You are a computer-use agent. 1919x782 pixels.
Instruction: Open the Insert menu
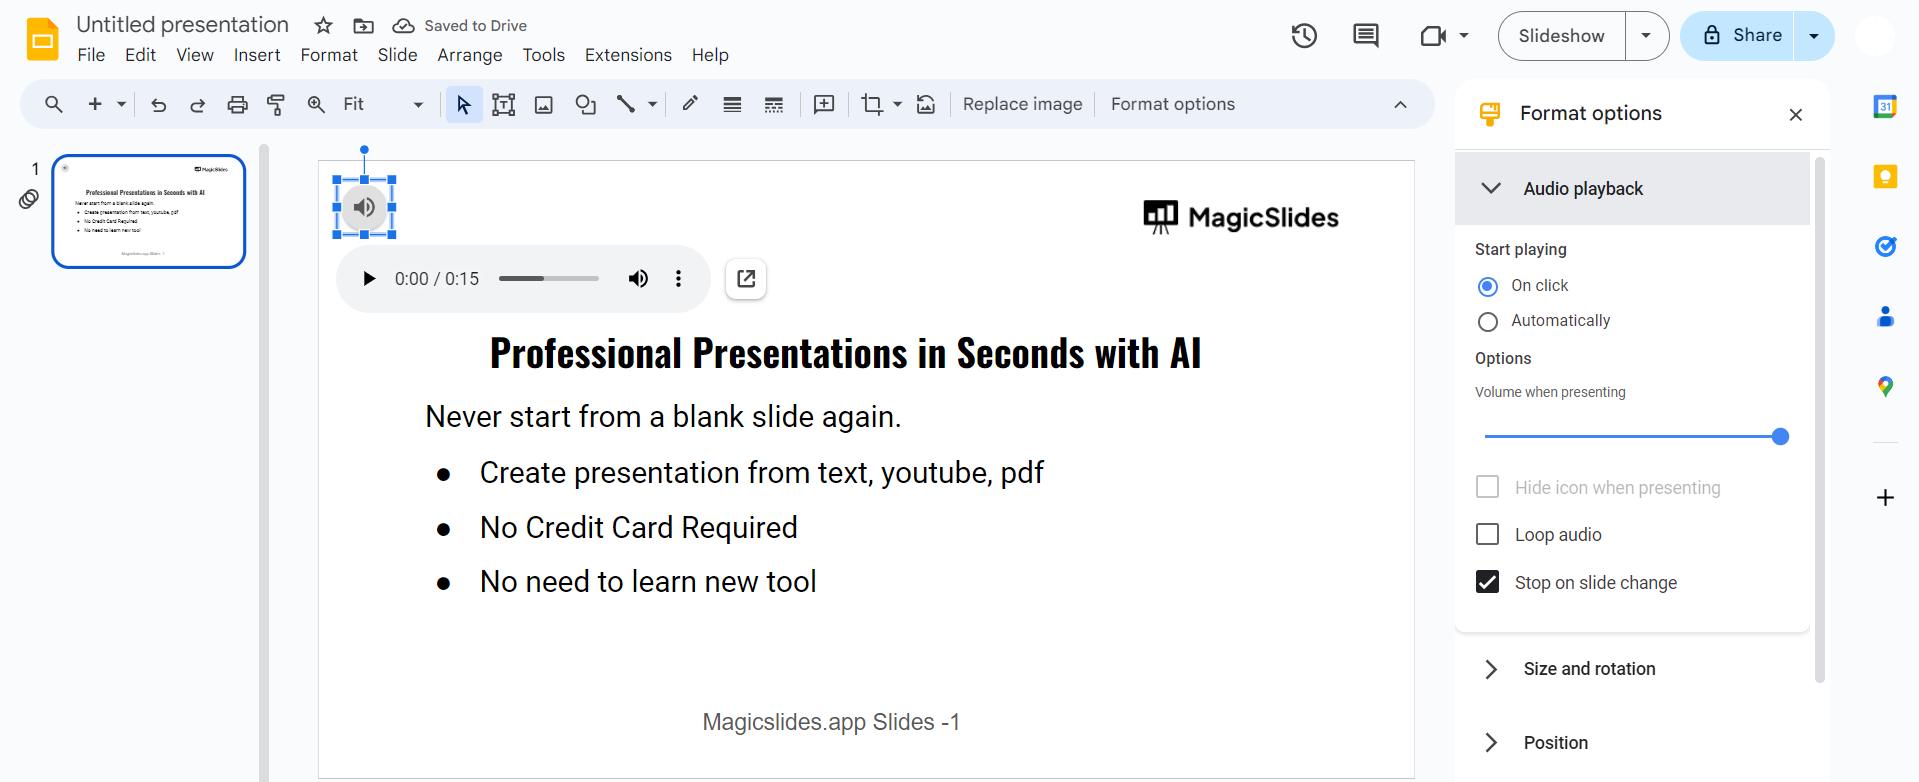[x=257, y=55]
